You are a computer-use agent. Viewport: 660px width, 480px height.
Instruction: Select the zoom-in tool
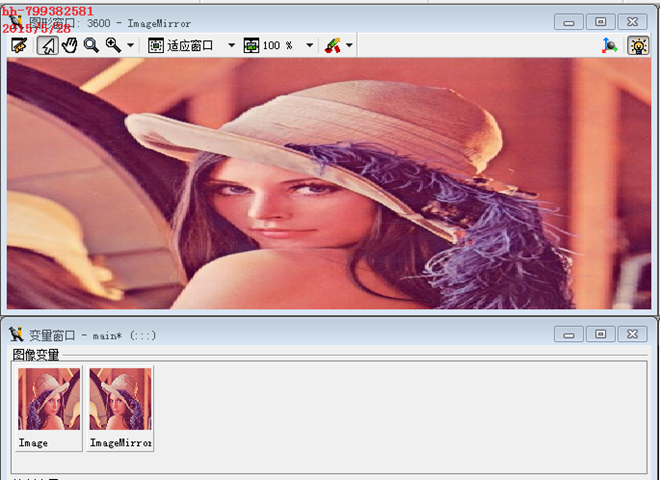coord(113,45)
